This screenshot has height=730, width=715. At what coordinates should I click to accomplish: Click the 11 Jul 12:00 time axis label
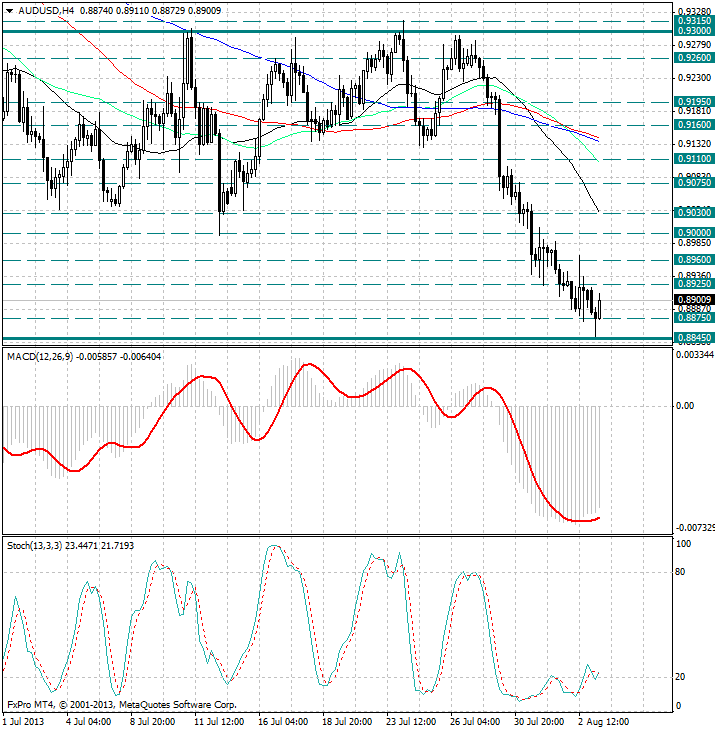tap(217, 720)
